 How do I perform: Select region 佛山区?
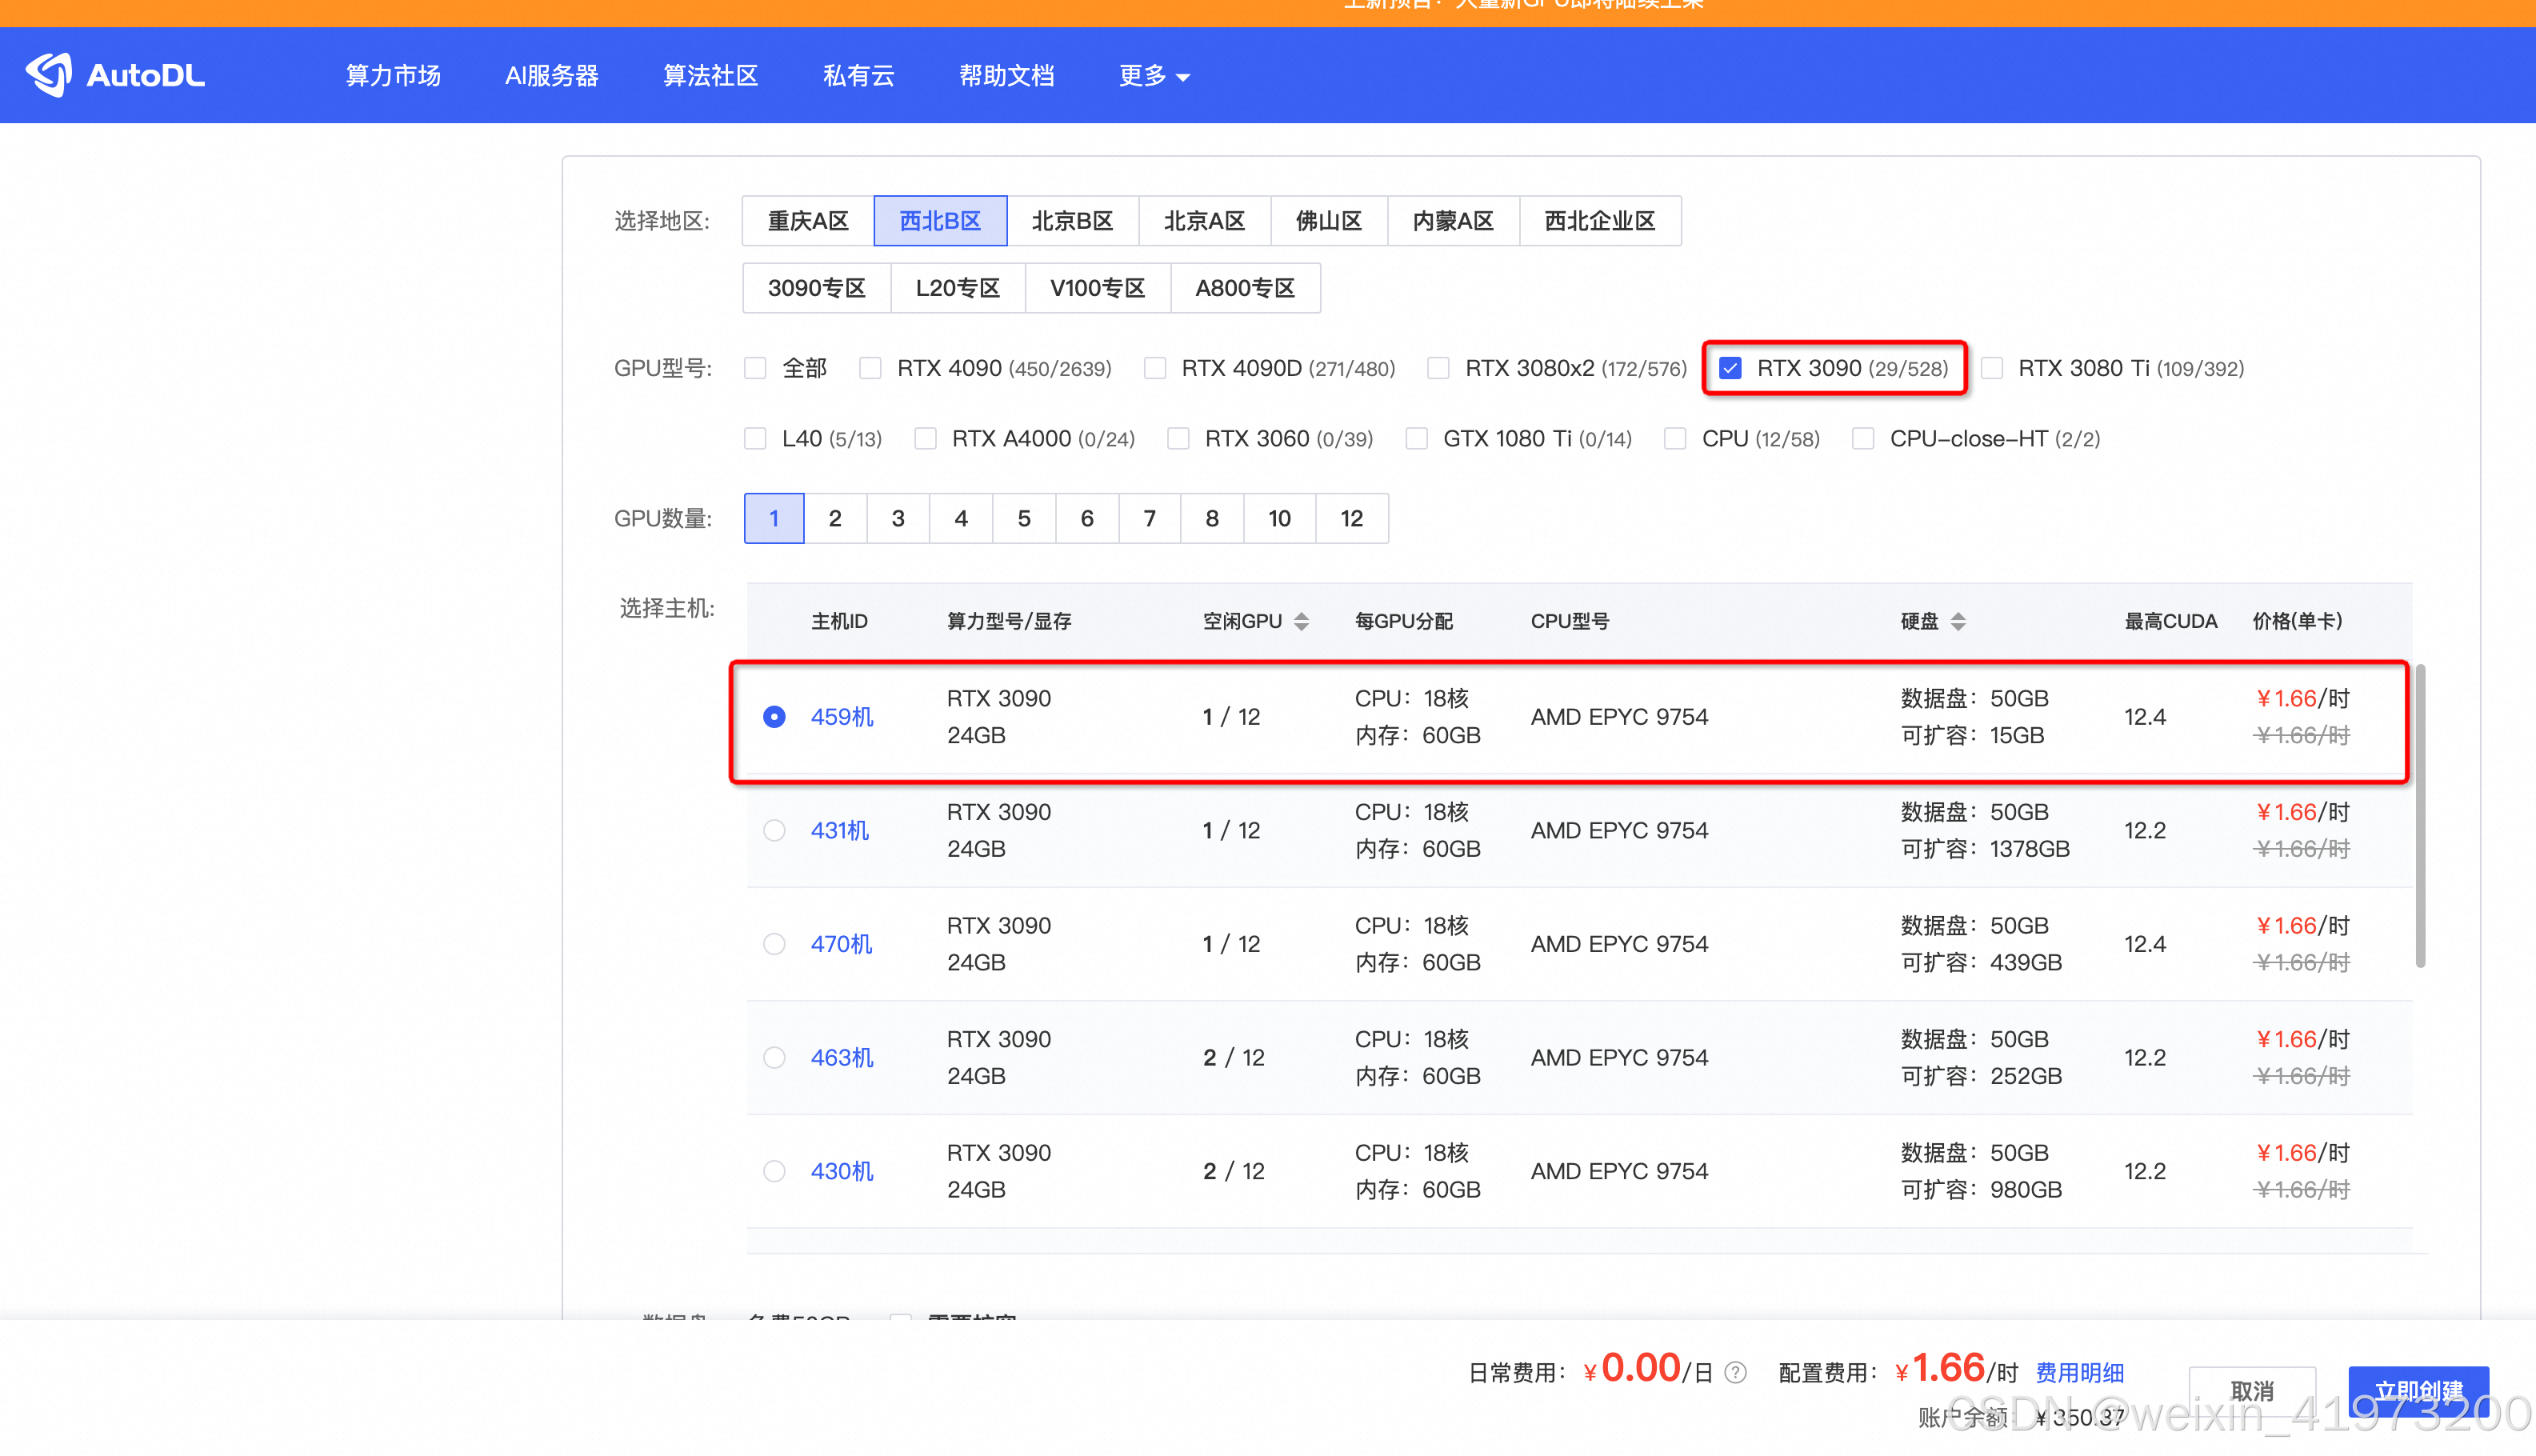pos(1328,221)
